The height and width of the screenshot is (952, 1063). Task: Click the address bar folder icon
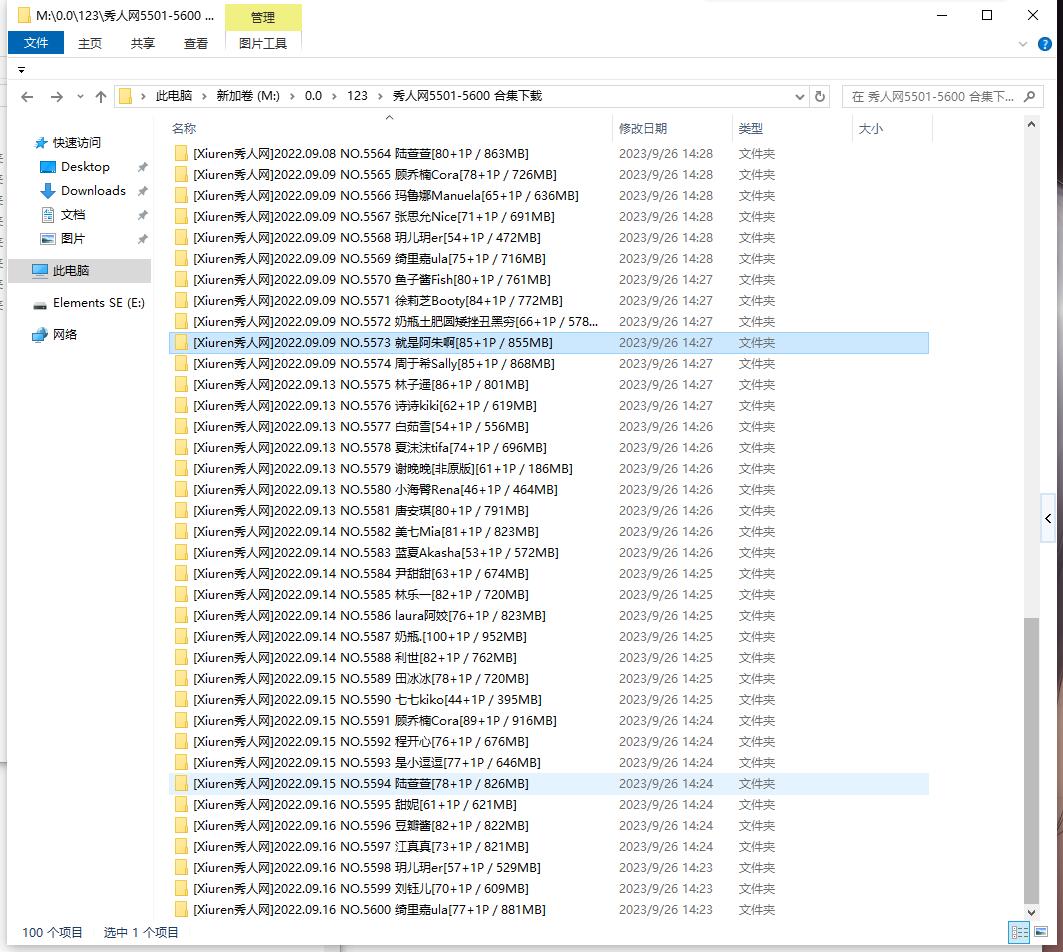pyautogui.click(x=125, y=96)
